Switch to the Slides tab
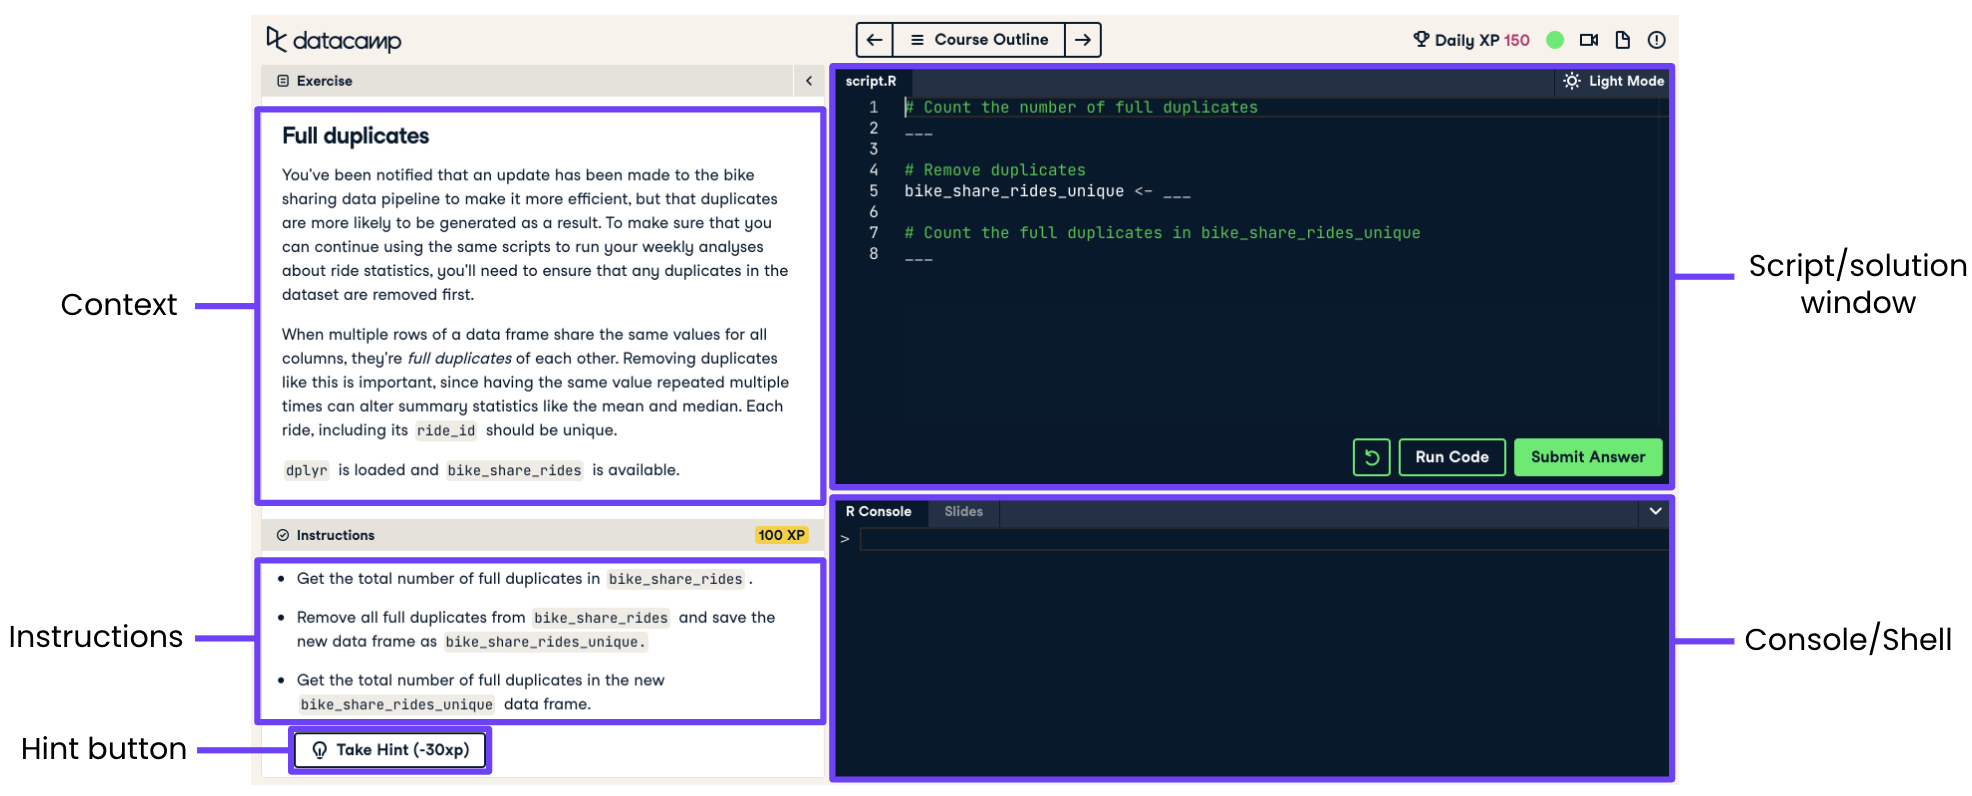Image resolution: width=1972 pixels, height=796 pixels. pos(964,512)
